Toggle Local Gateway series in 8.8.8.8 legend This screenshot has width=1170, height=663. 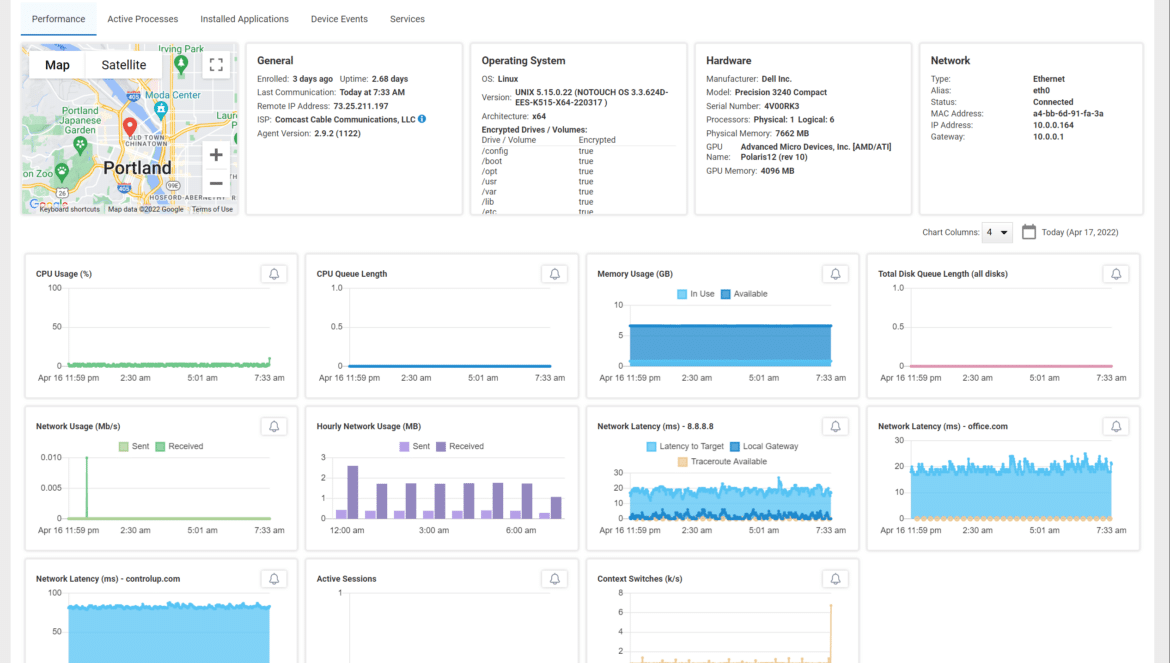click(764, 447)
